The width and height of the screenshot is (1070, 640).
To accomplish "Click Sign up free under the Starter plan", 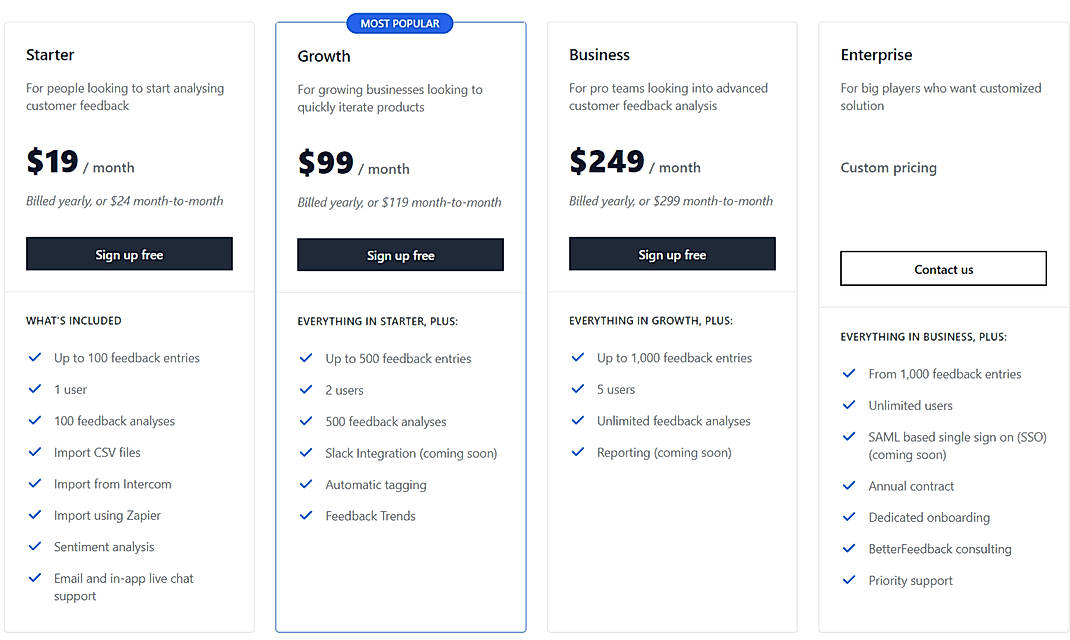I will (129, 253).
